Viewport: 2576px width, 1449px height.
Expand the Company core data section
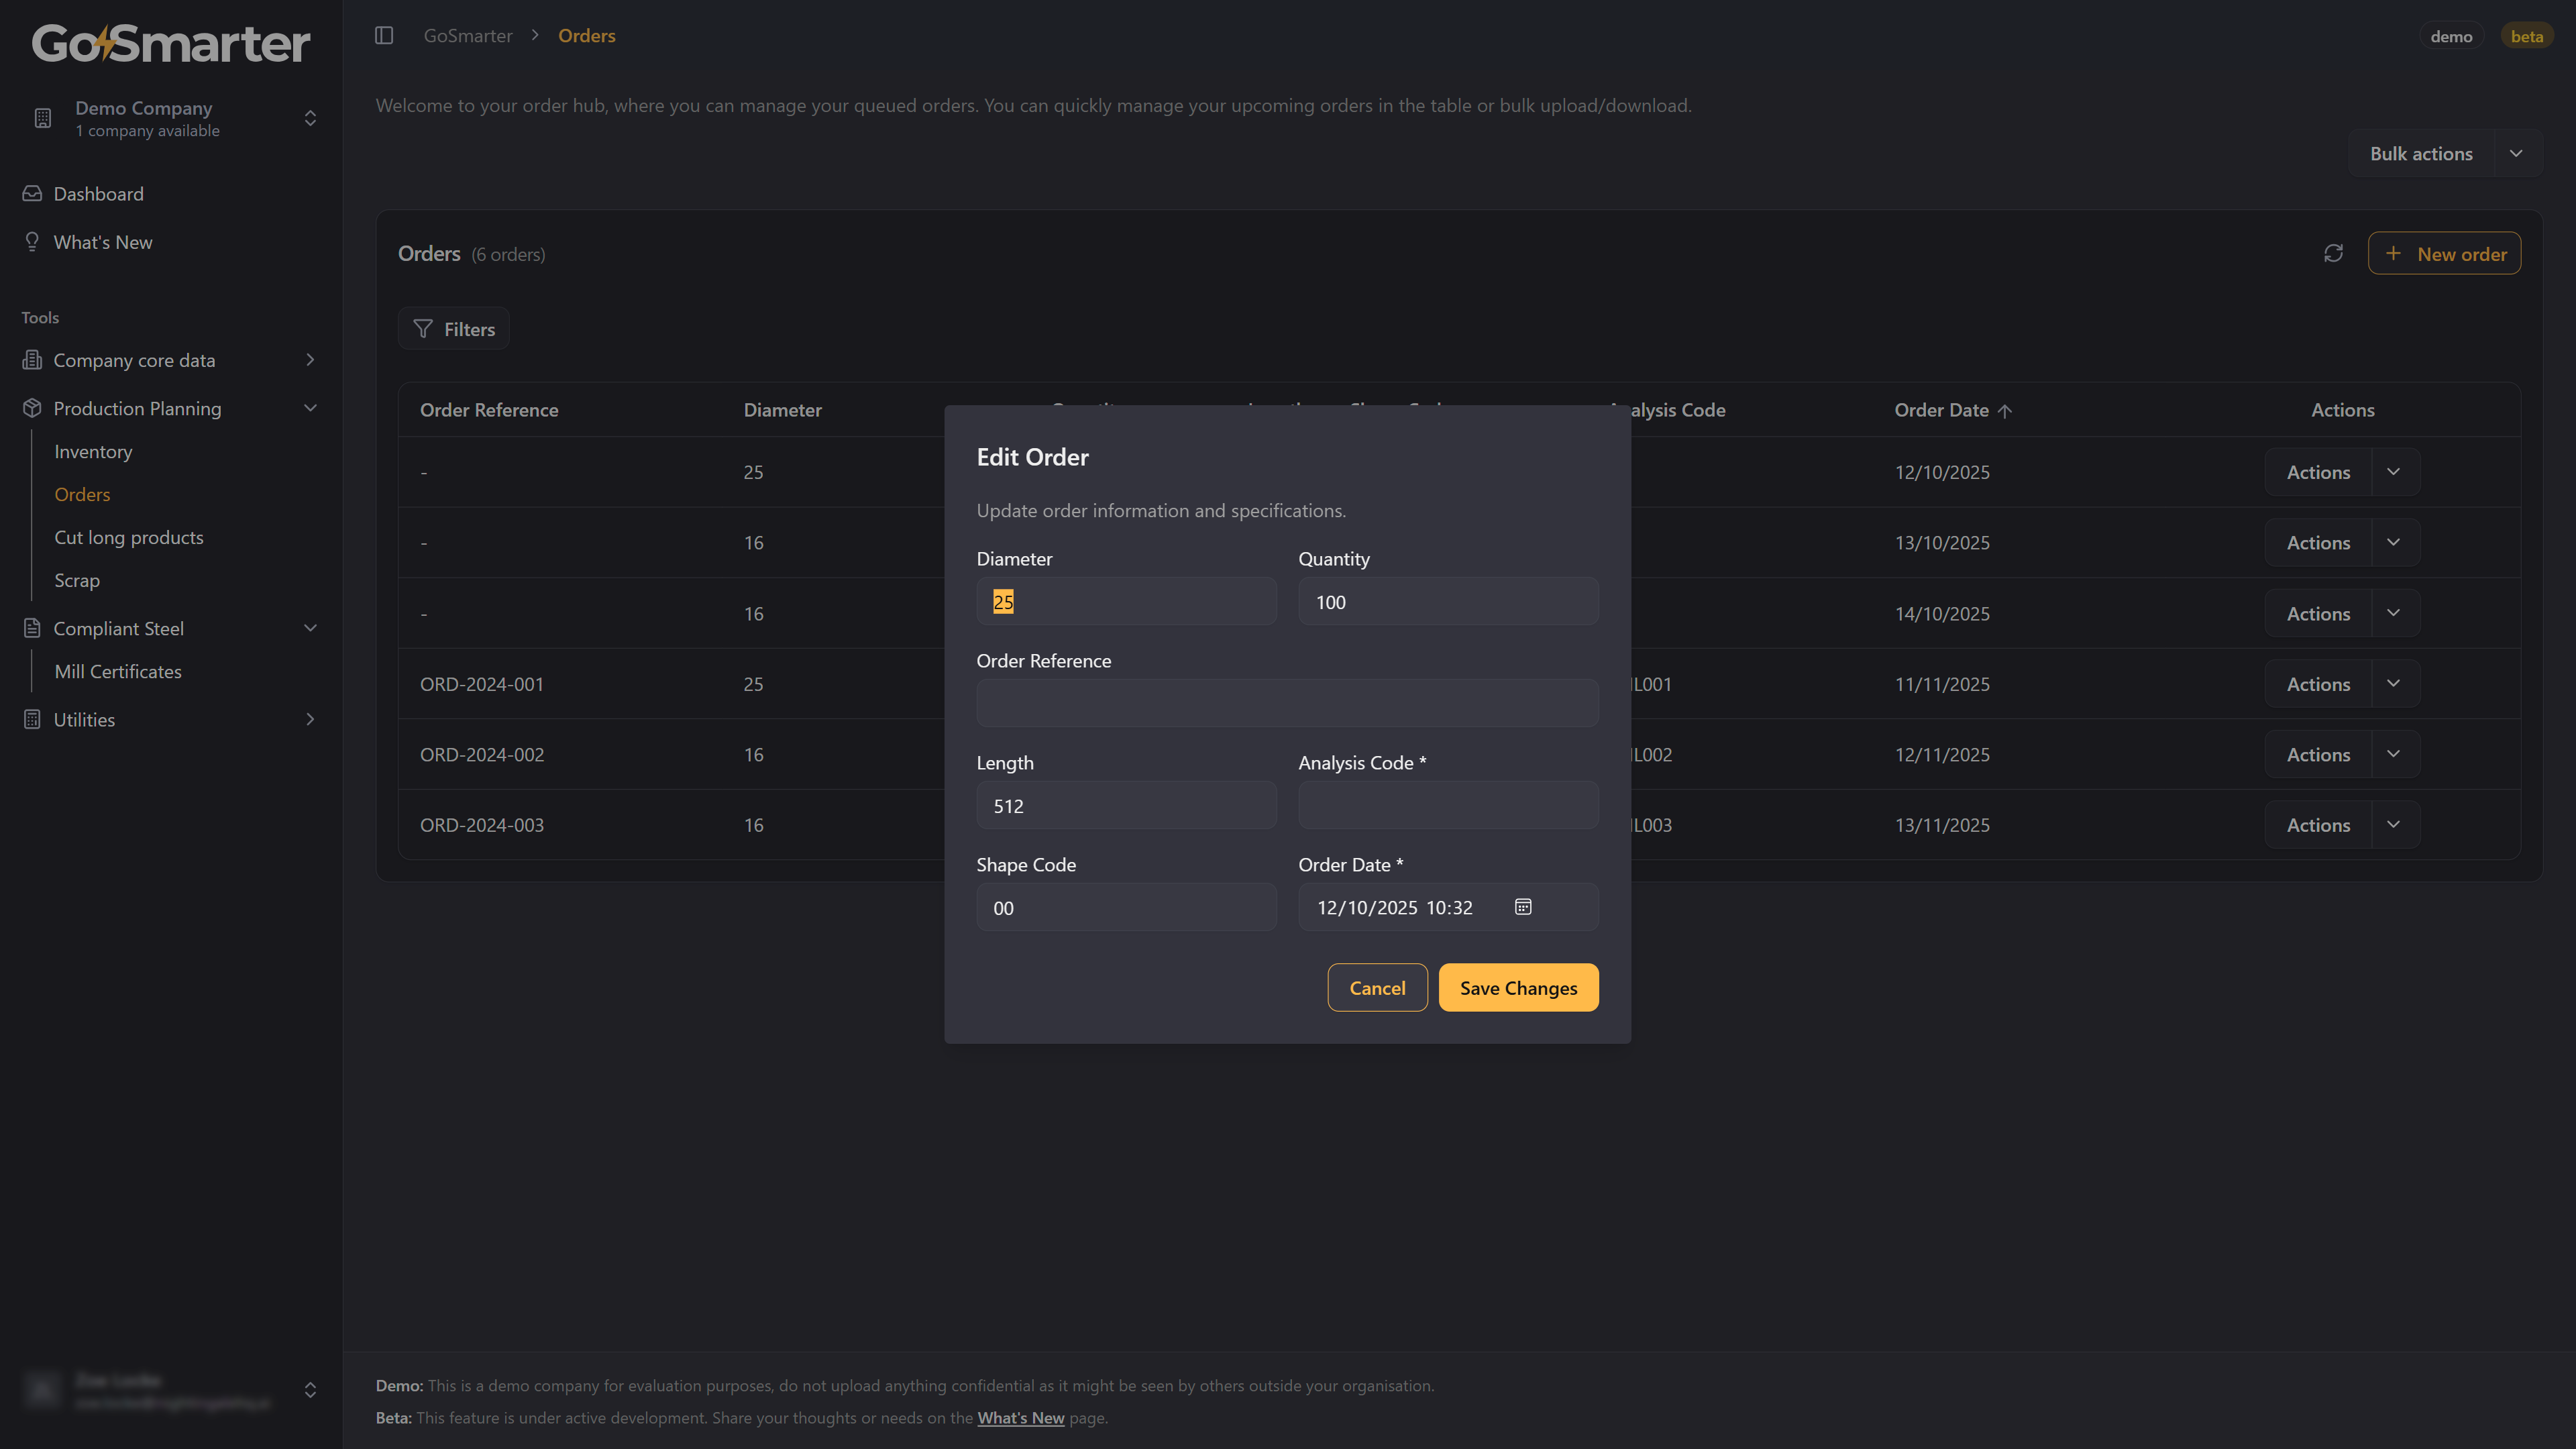(x=310, y=360)
